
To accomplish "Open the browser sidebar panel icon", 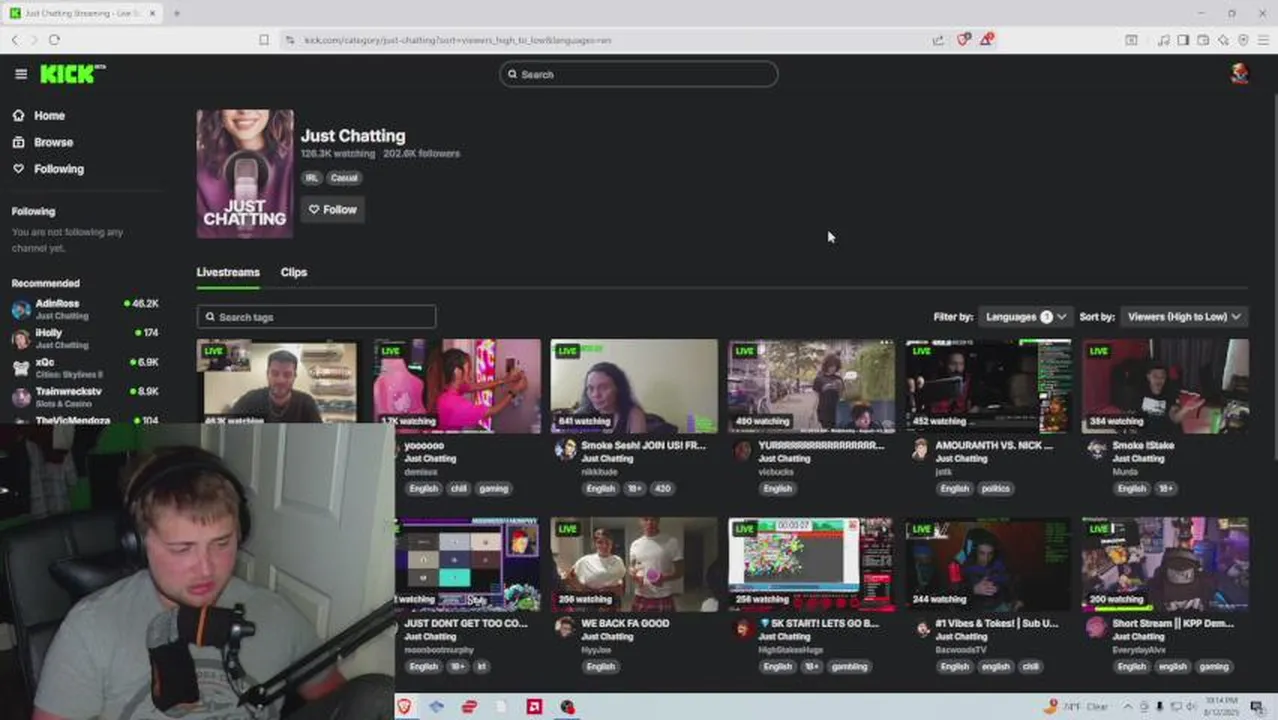I will [1183, 40].
